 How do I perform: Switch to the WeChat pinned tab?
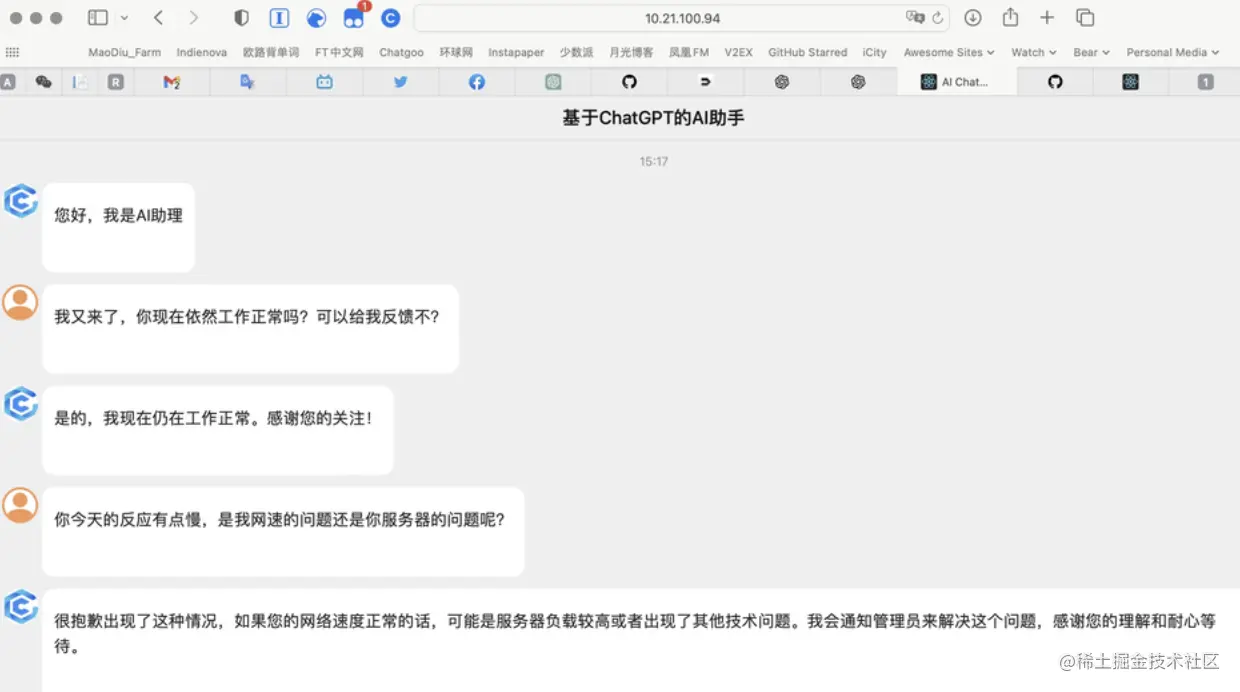(43, 82)
